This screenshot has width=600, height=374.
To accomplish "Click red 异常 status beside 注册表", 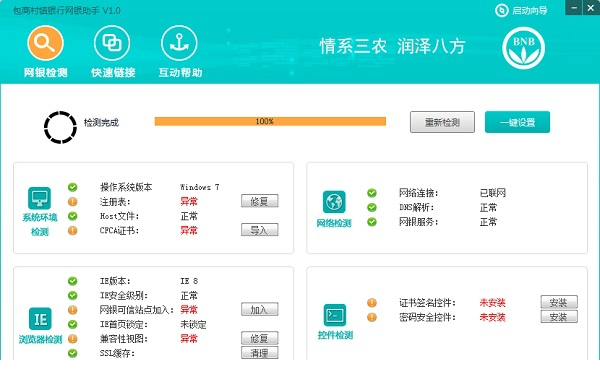I will click(189, 201).
